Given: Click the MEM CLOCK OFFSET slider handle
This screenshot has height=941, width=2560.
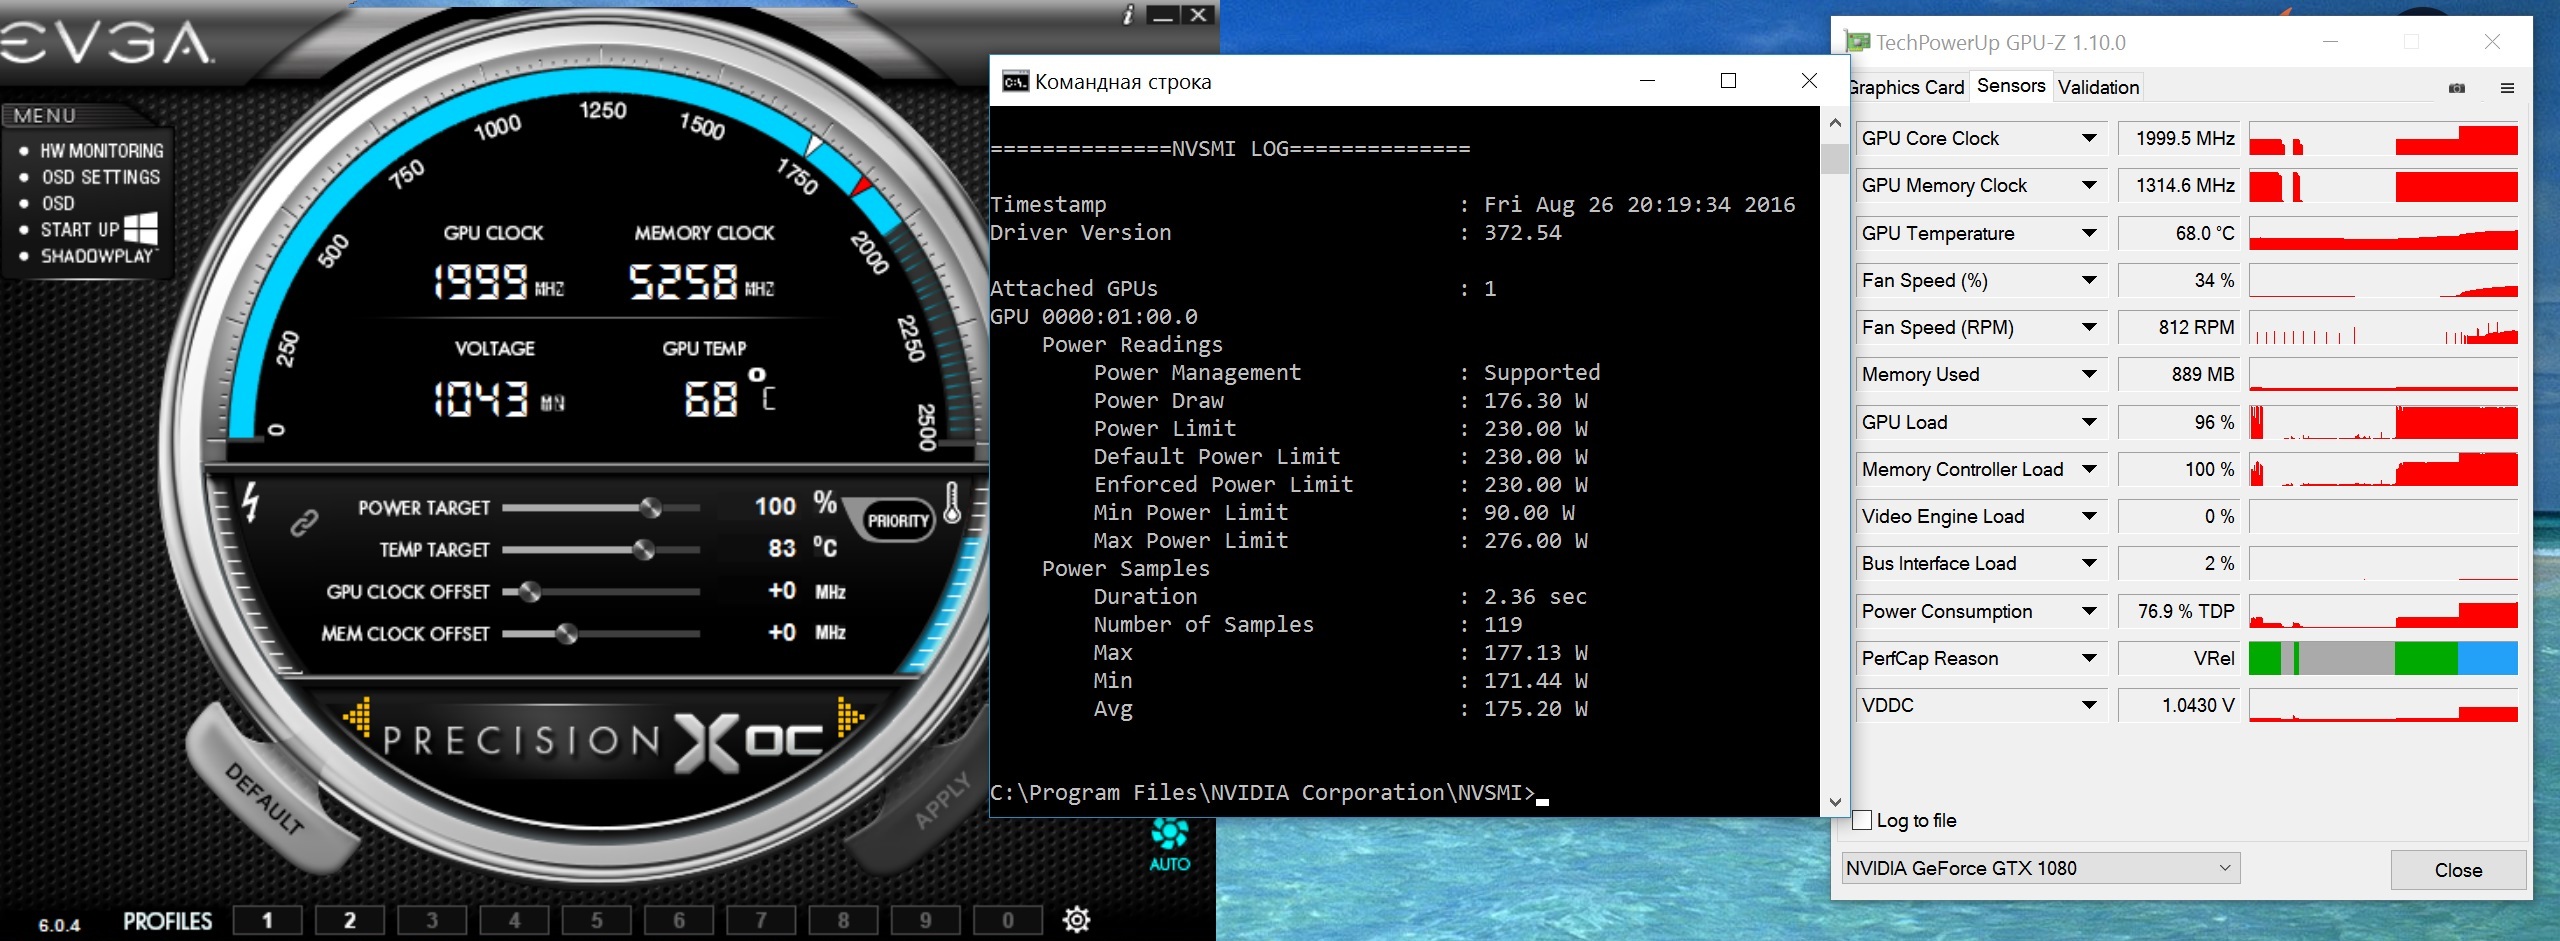Looking at the screenshot, I should tap(566, 633).
